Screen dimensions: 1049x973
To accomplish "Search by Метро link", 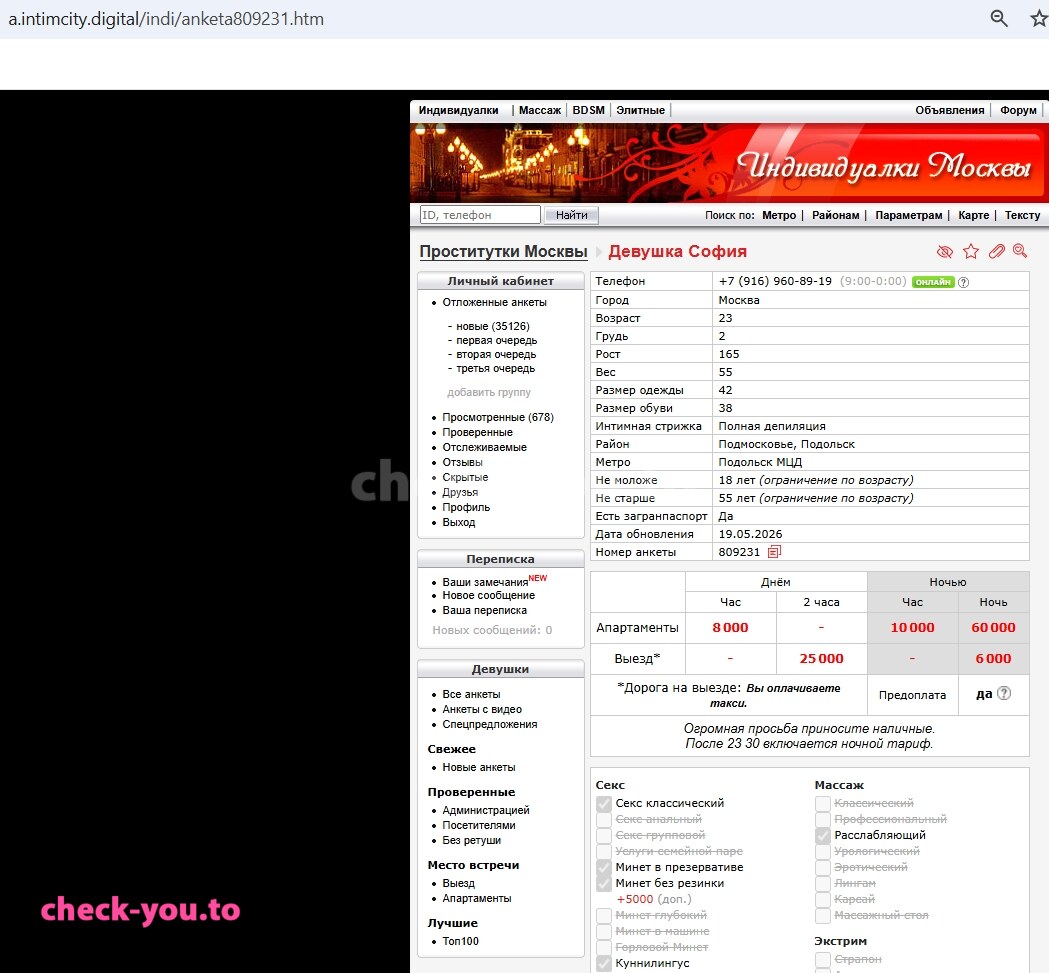I will (x=779, y=215).
